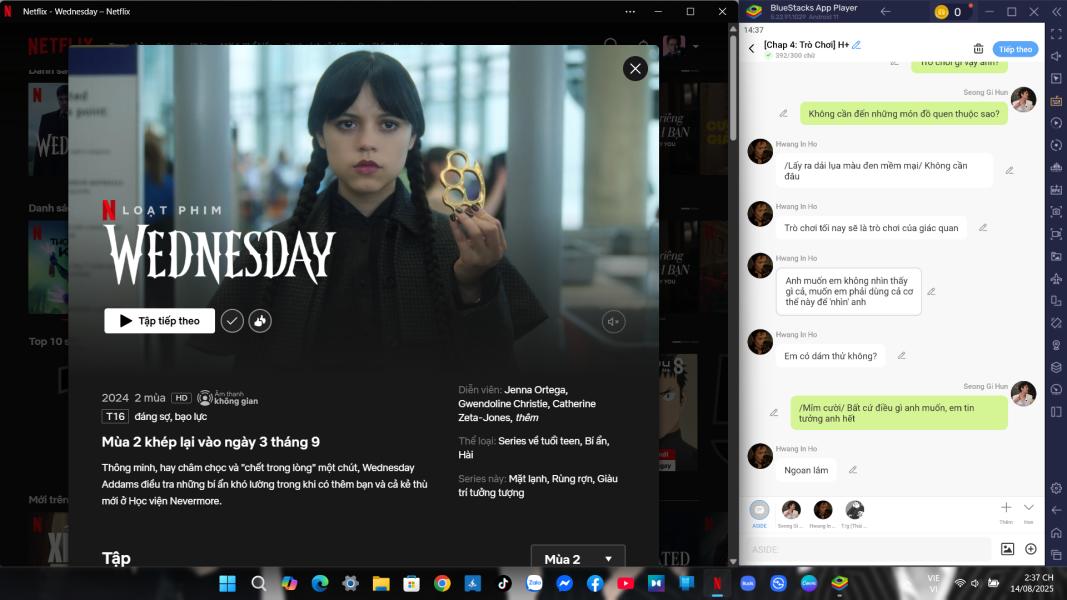
Task: Open Windows Start menu
Action: click(x=227, y=583)
